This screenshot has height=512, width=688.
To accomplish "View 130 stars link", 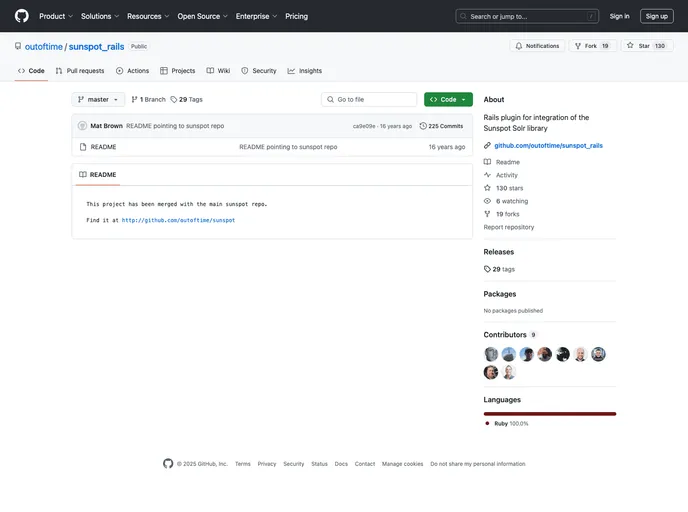I will [504, 188].
